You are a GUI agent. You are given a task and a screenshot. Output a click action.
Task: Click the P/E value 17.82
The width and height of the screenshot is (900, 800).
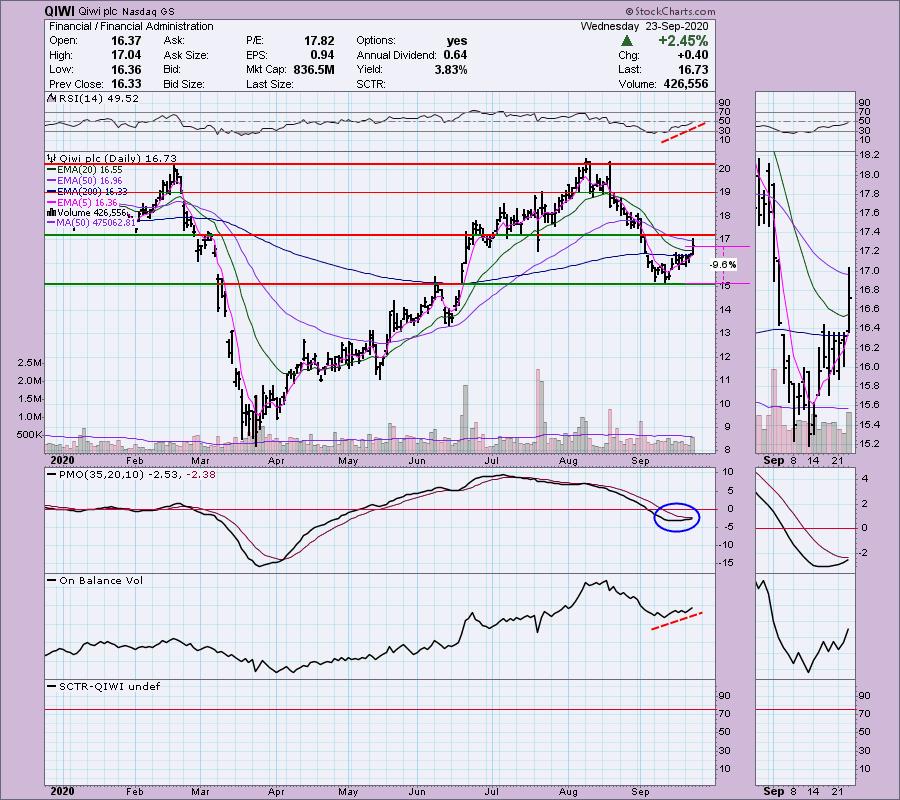319,41
